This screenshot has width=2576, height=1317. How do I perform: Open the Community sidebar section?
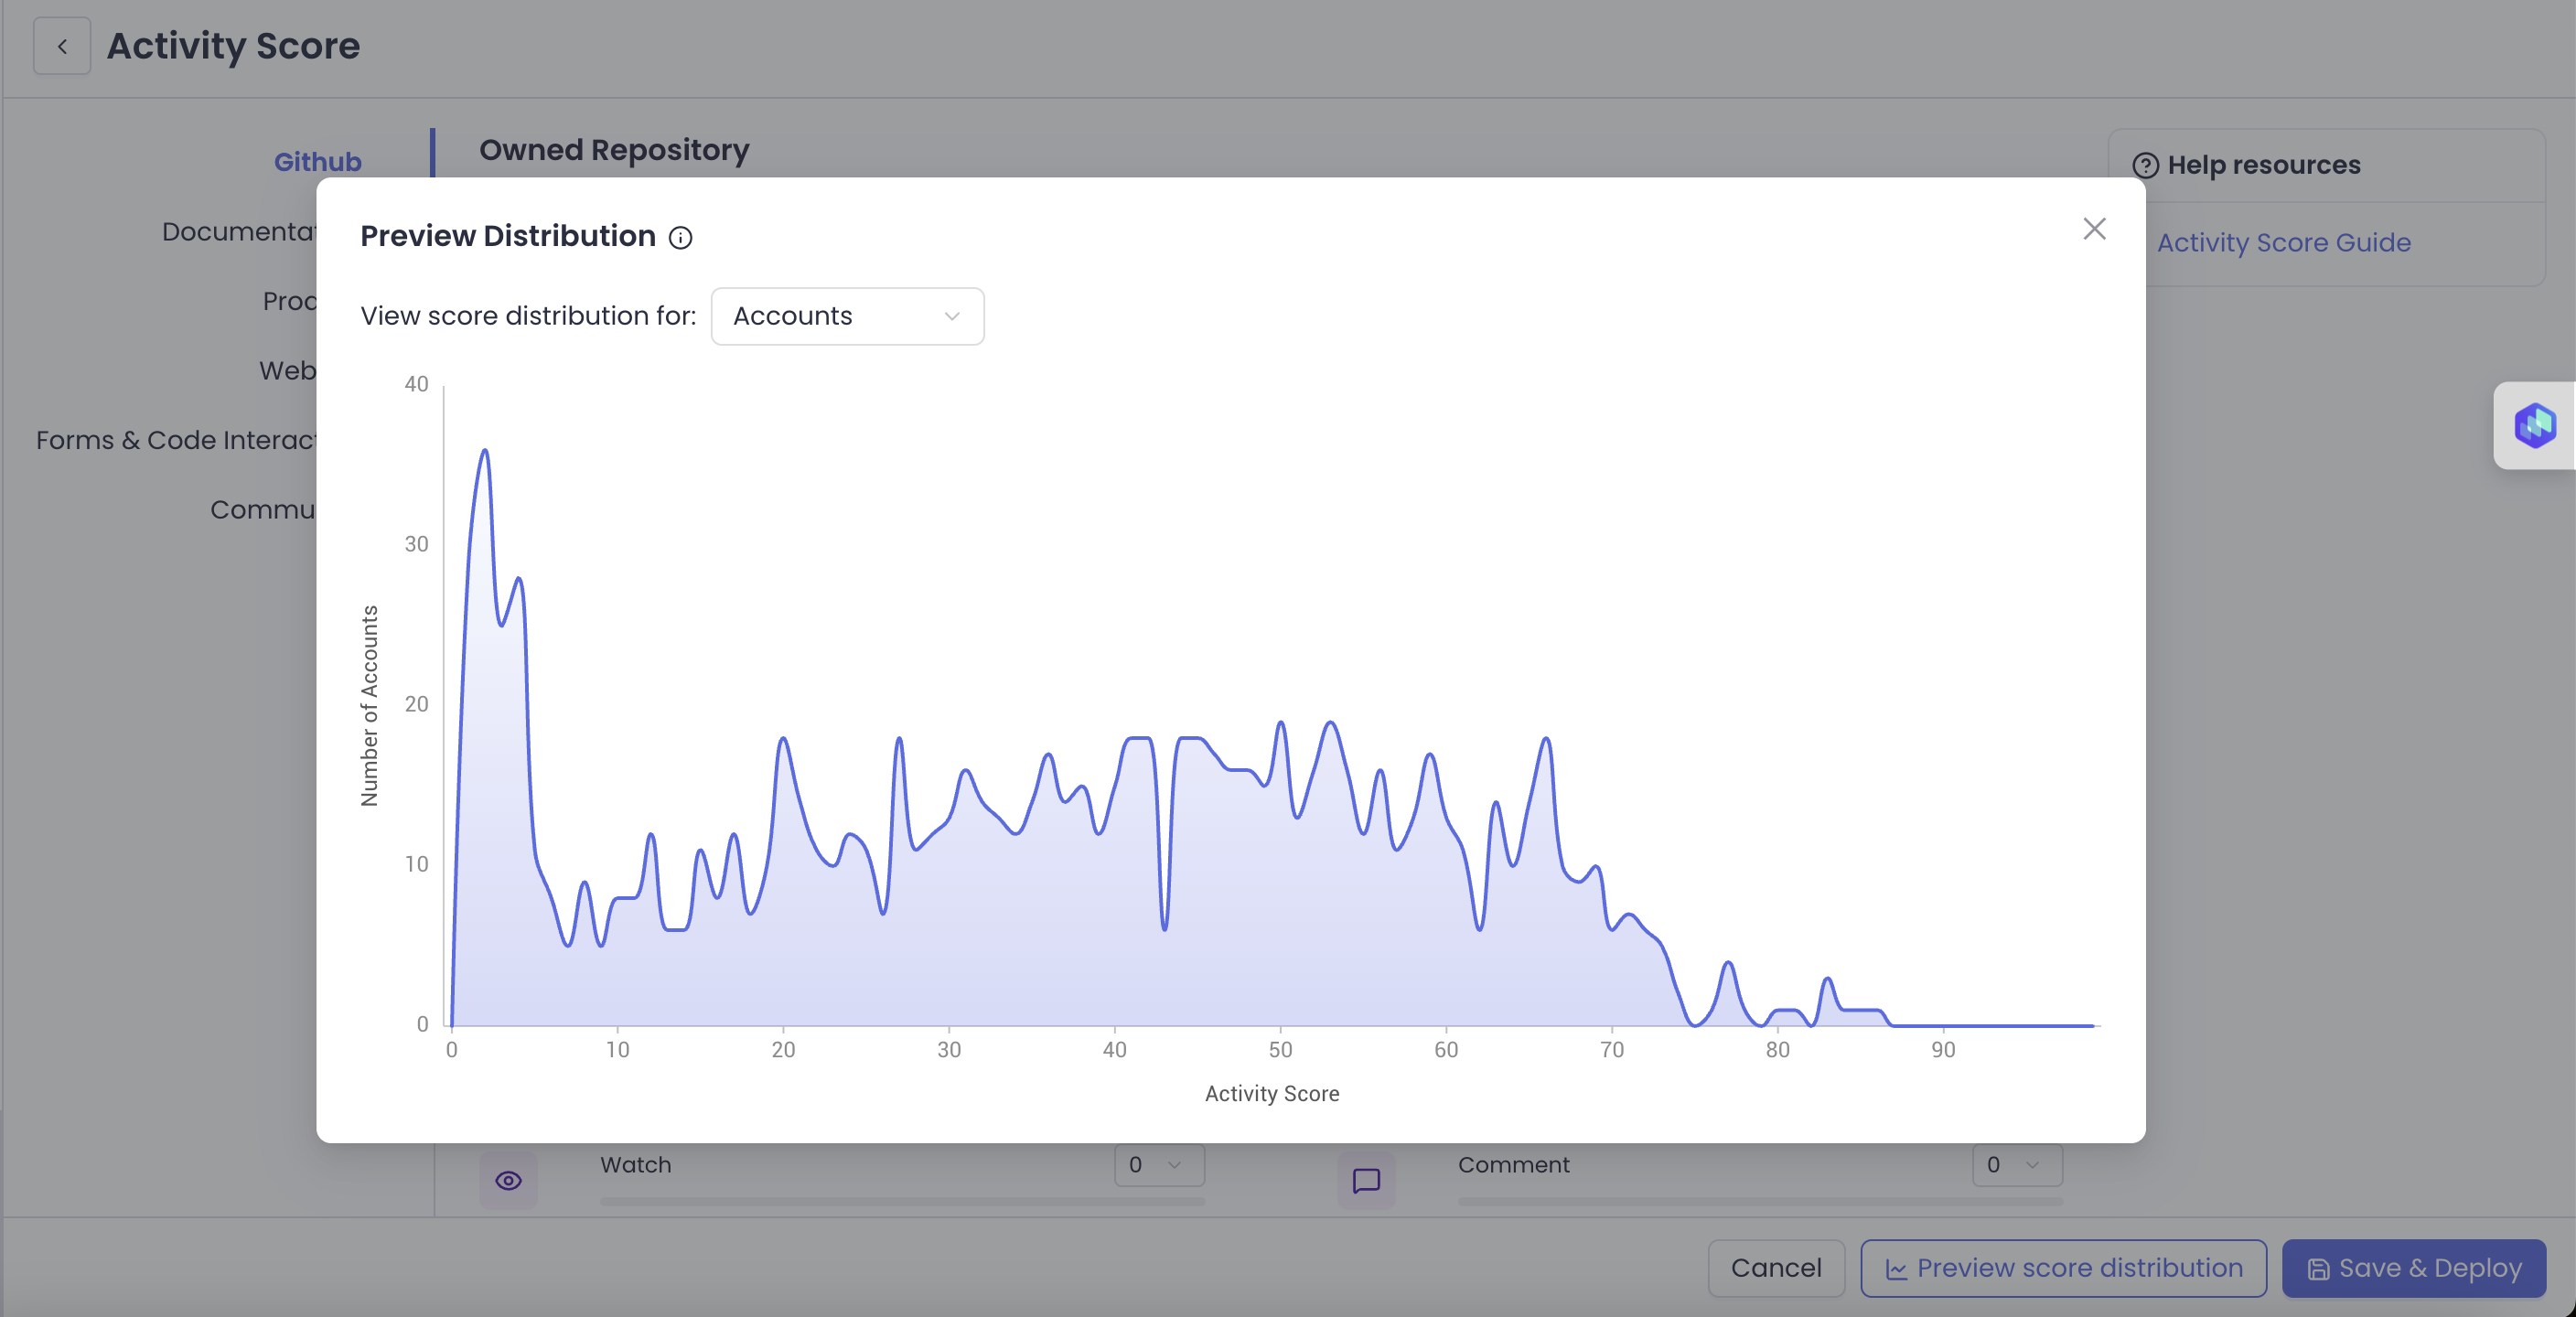click(x=264, y=510)
